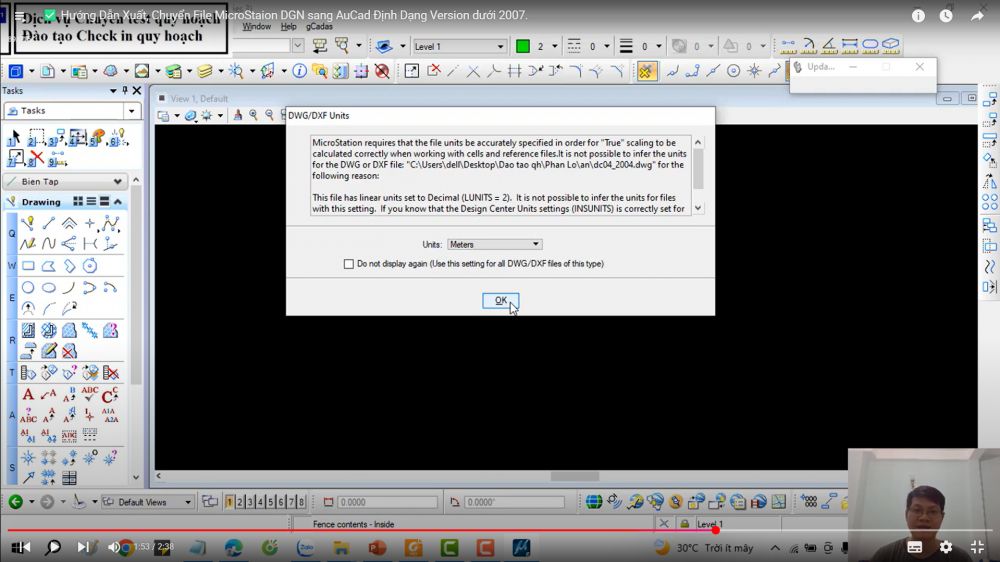
Task: Toggle view 8 button
Action: coord(302,502)
